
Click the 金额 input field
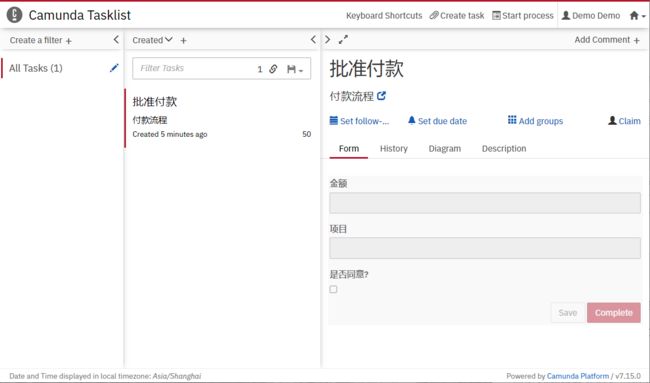[485, 203]
